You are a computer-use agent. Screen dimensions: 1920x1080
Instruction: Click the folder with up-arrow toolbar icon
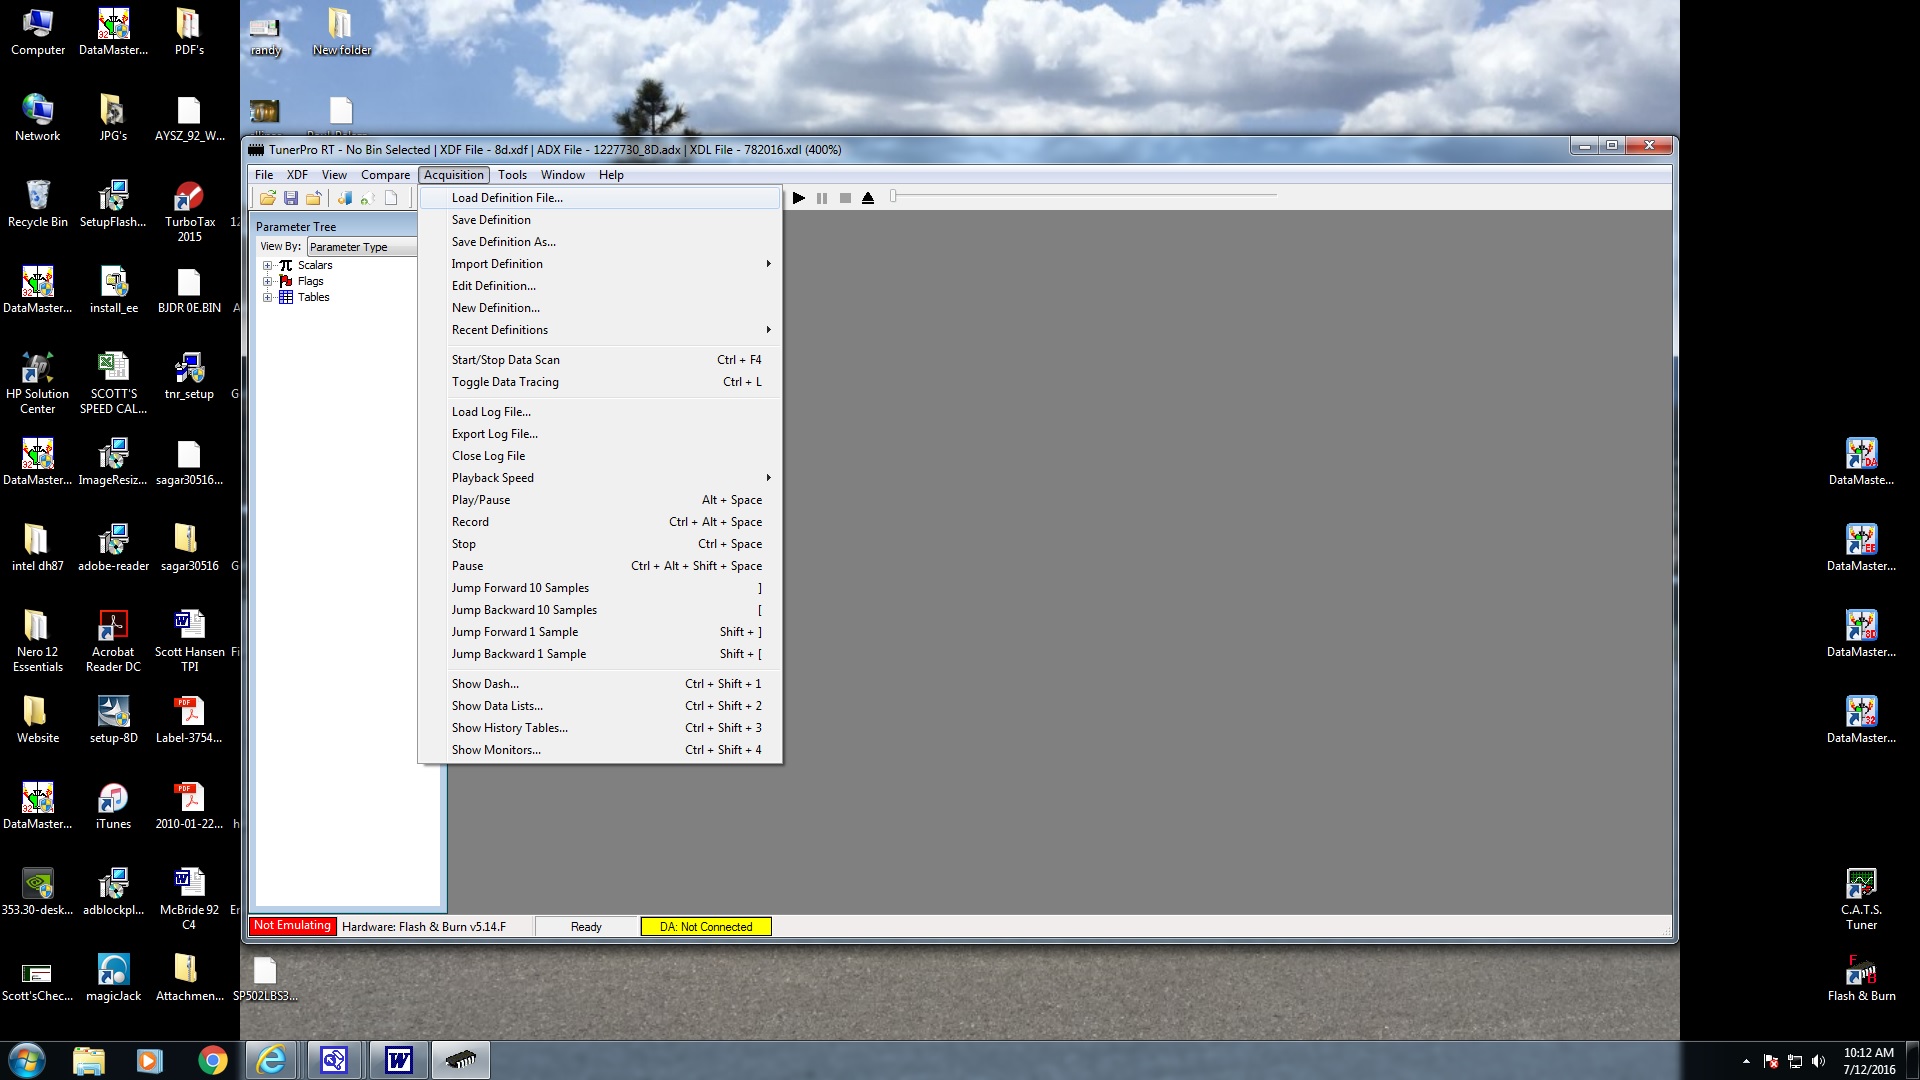[314, 198]
